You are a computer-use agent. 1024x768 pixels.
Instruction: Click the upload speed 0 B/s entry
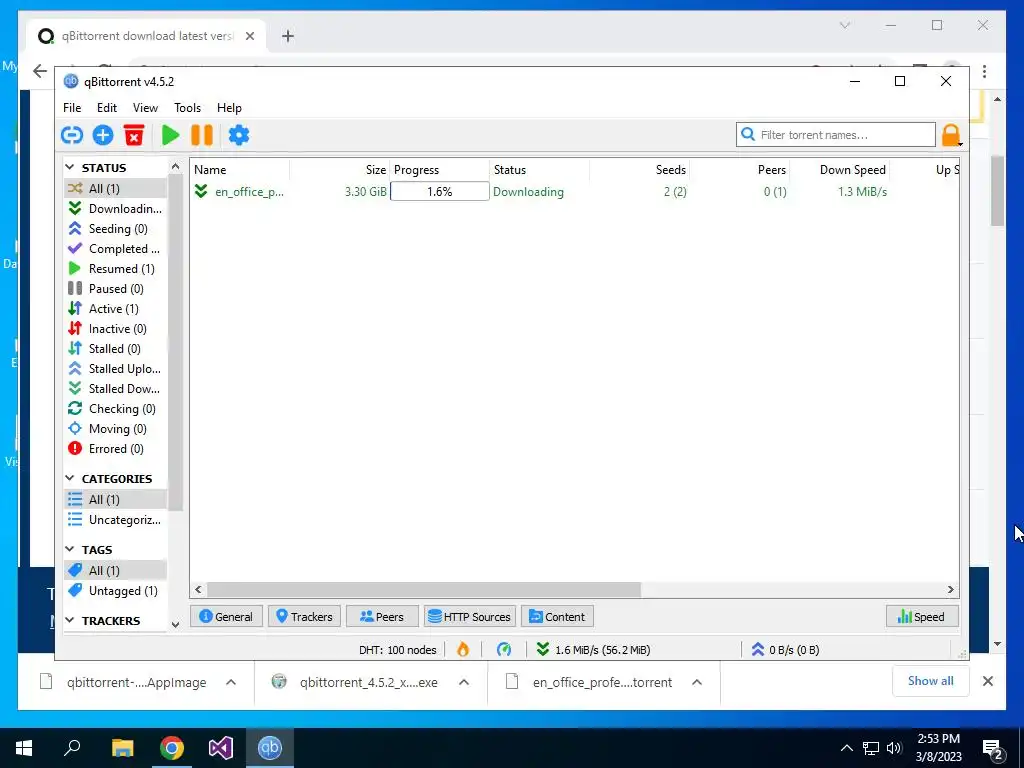click(x=785, y=650)
